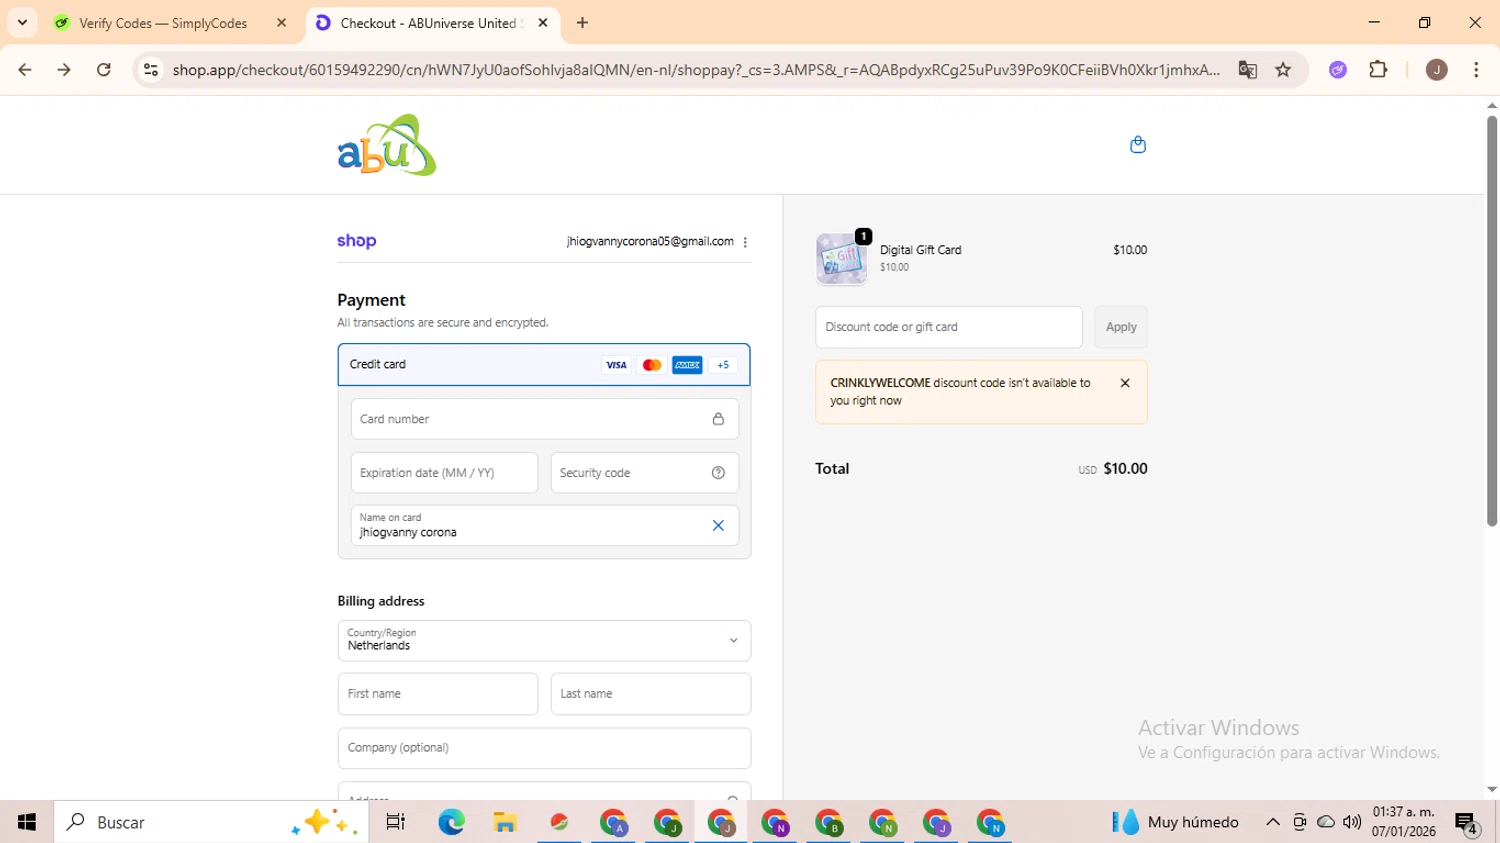Open the Chrome profile J avatar
1500x843 pixels.
point(1436,70)
